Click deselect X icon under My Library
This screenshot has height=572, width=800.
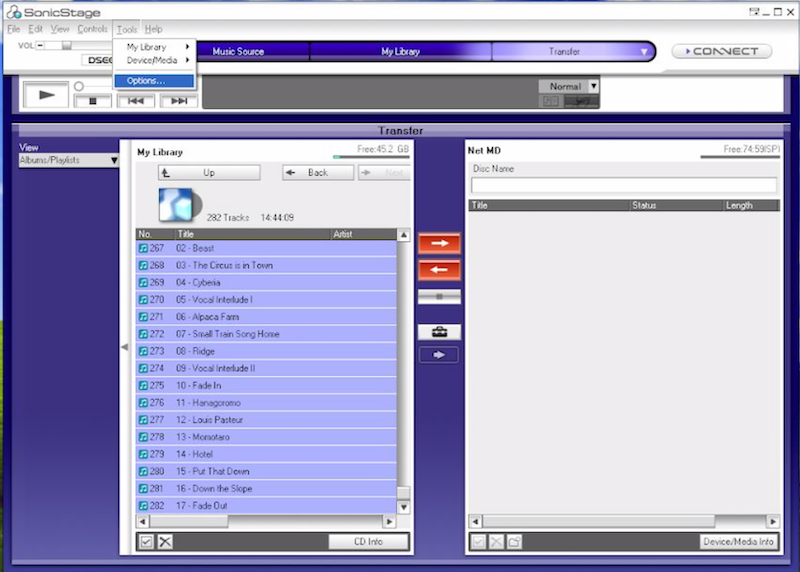[165, 542]
